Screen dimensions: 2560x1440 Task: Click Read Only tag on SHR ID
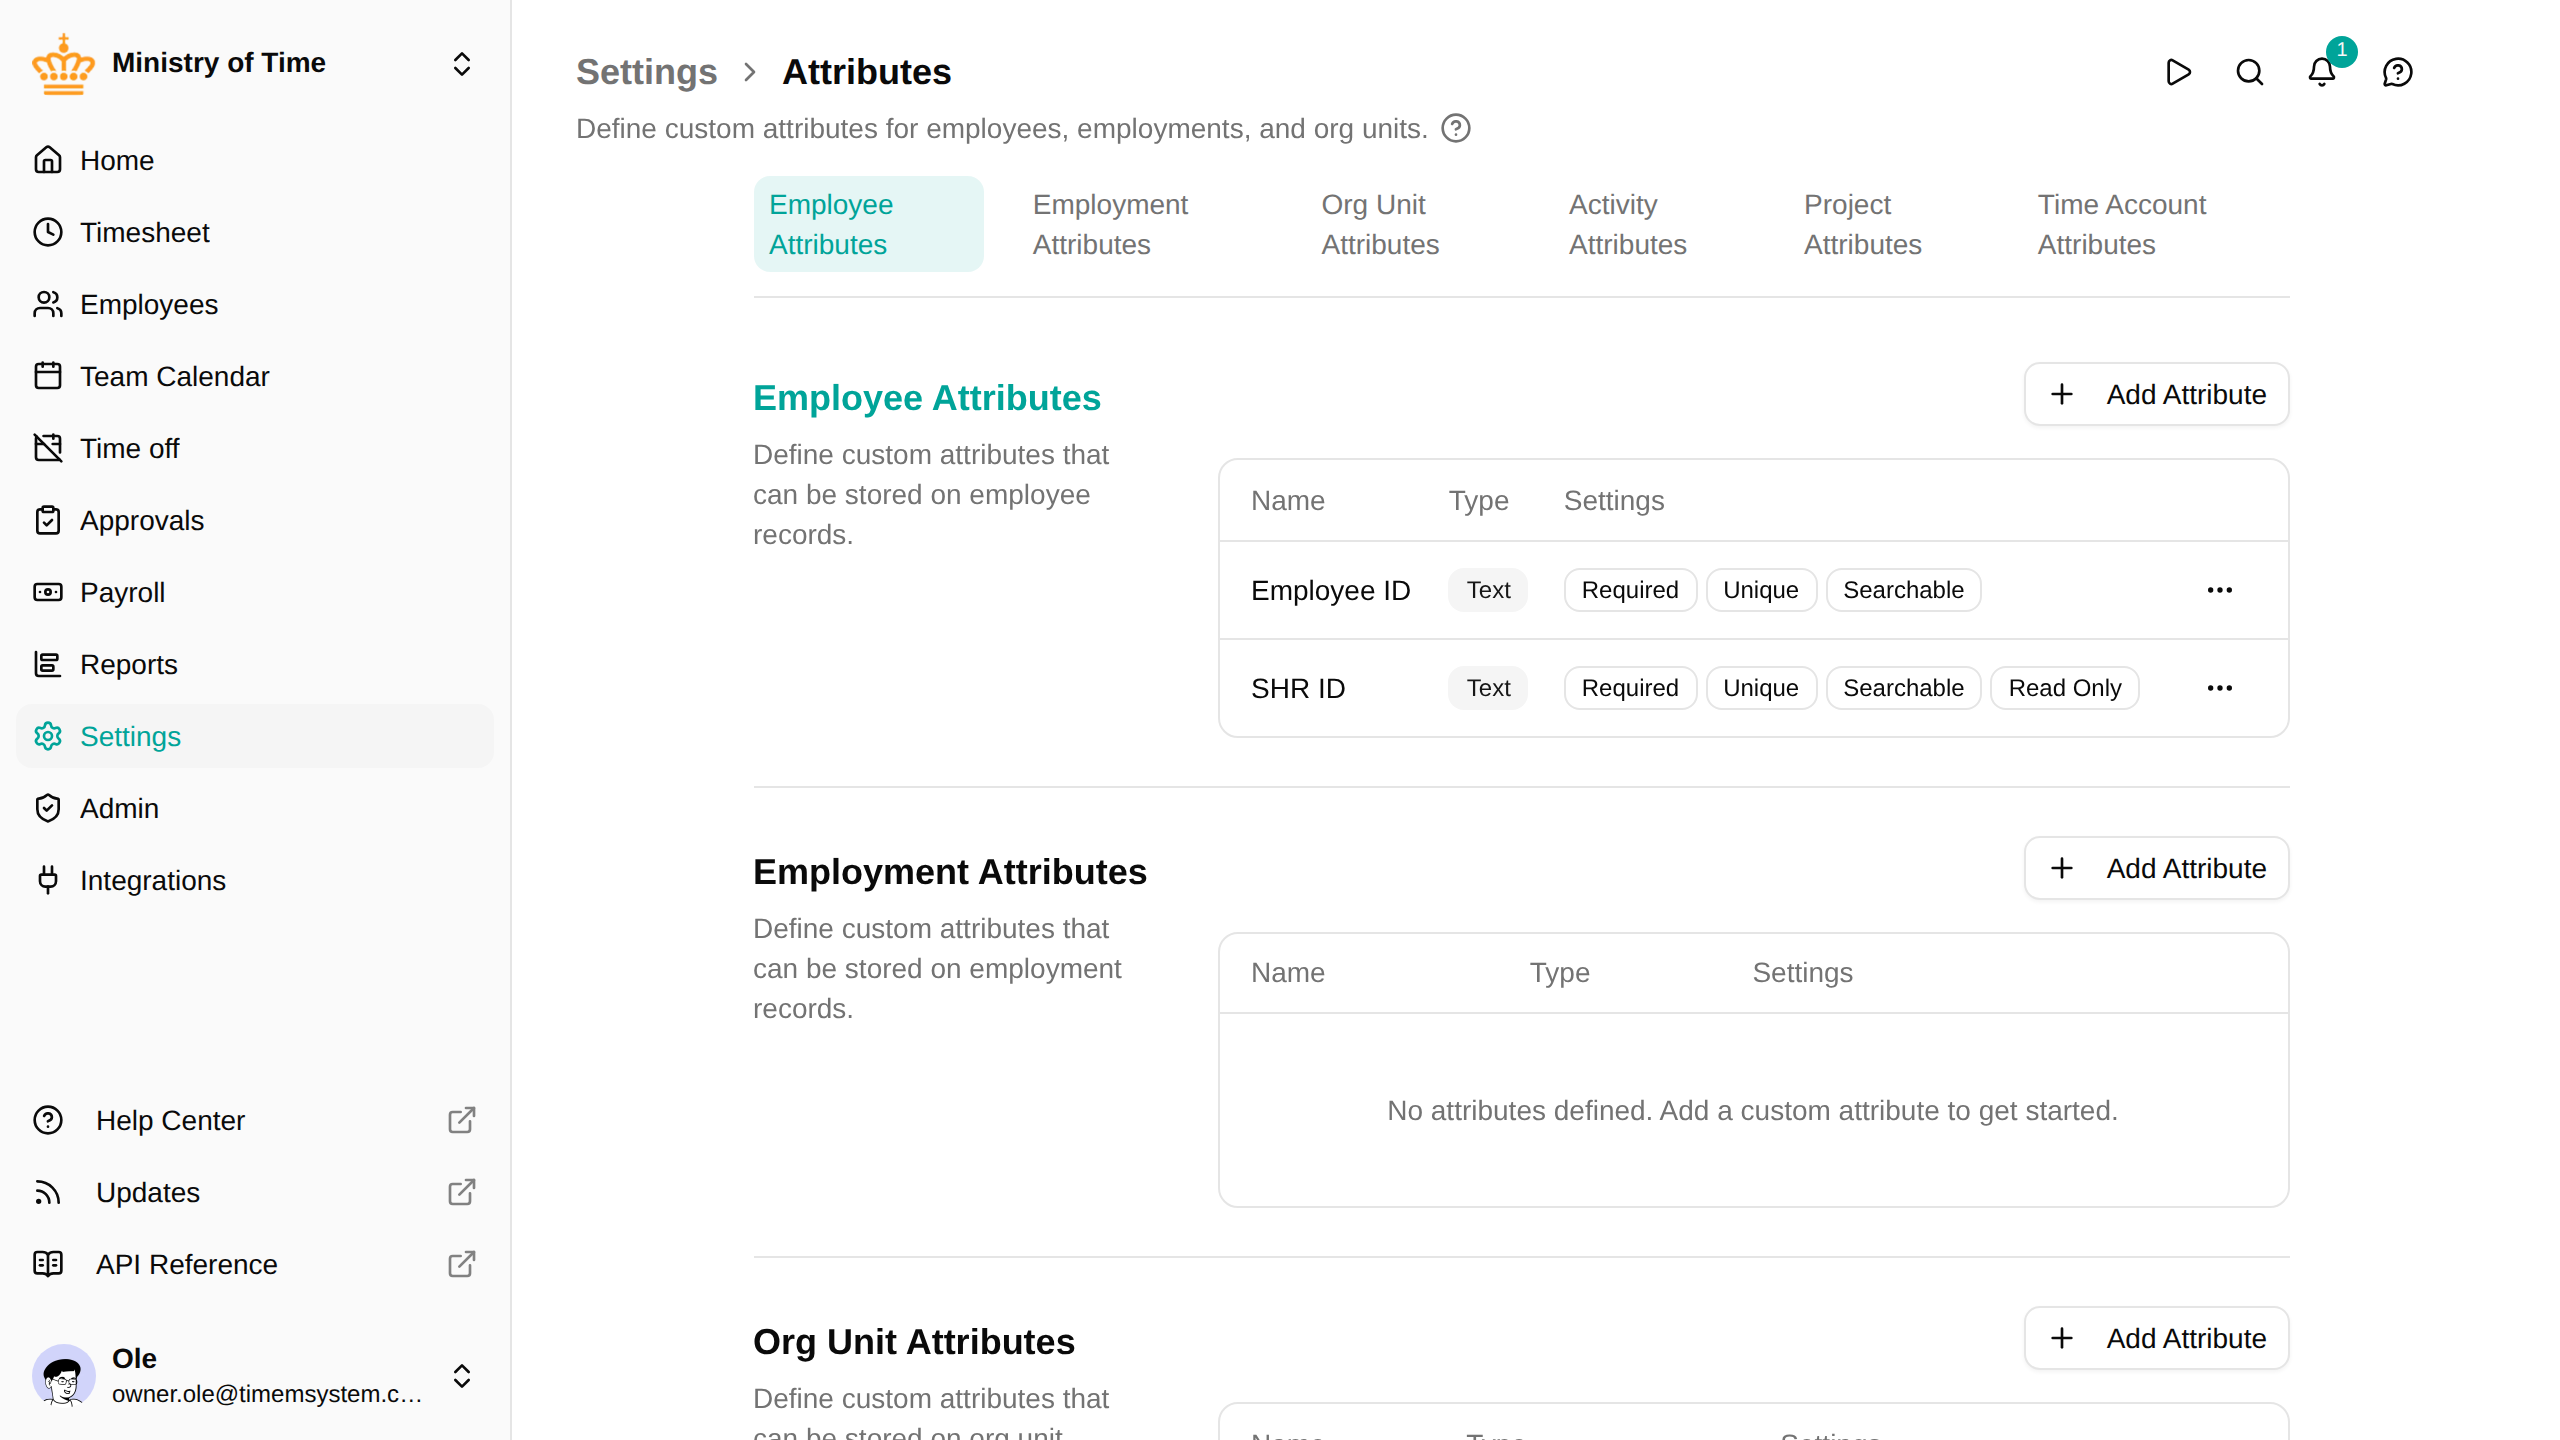2064,688
